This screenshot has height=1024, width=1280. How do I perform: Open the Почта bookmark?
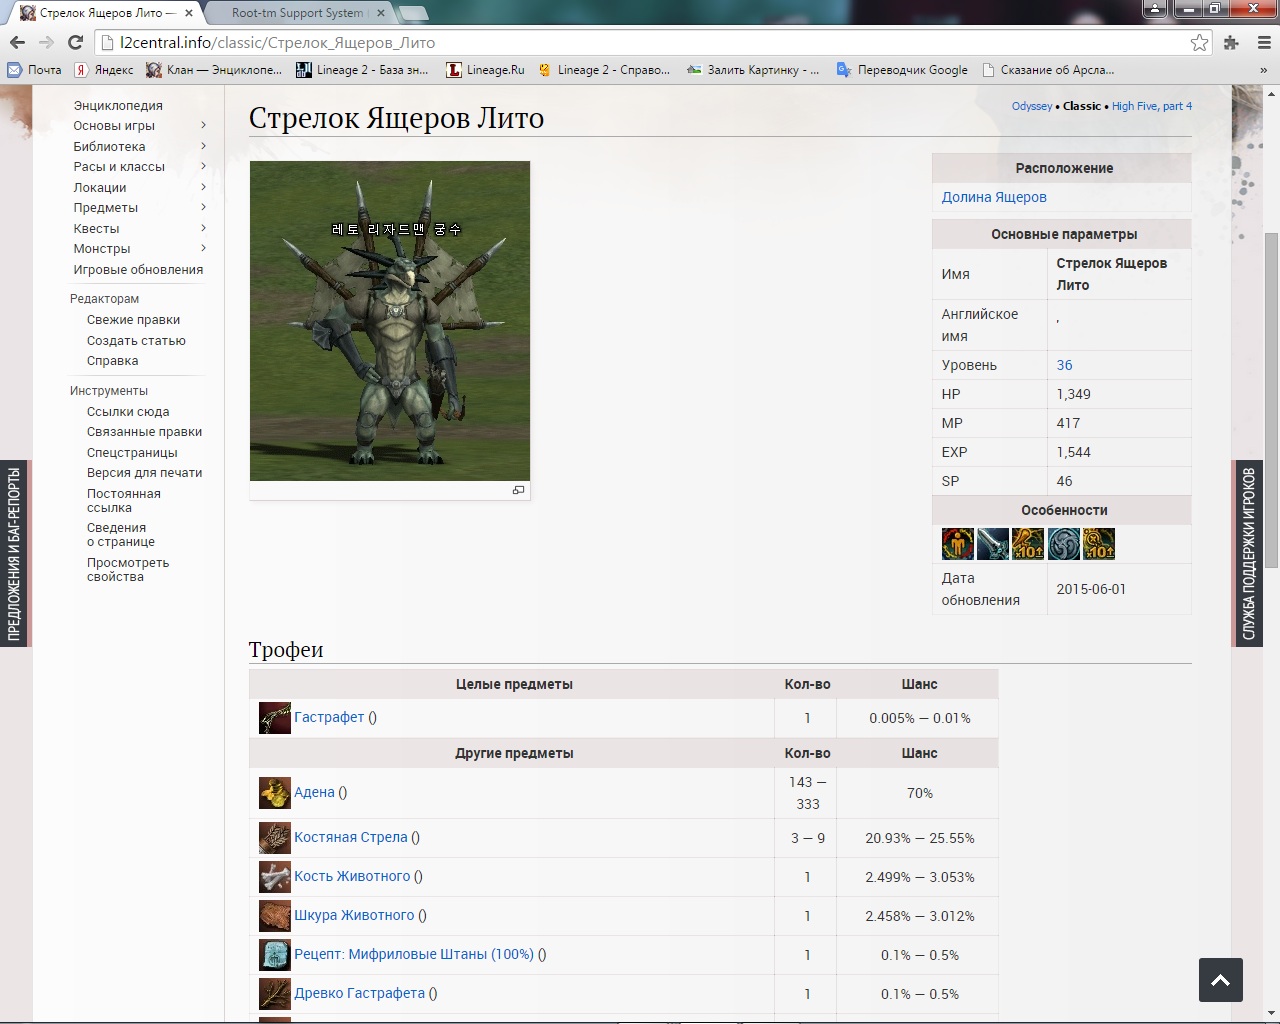[x=34, y=70]
